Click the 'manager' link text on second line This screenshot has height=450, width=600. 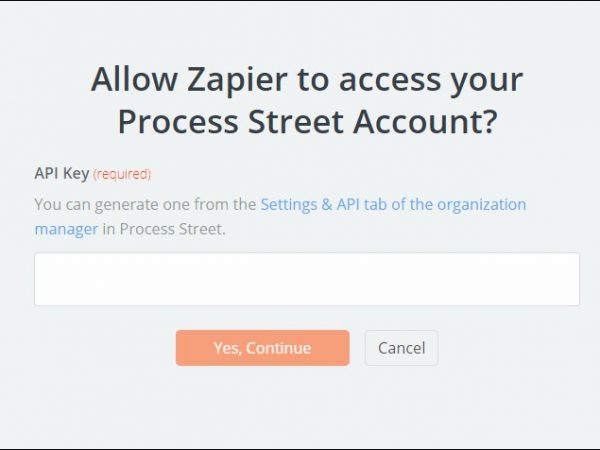[x=66, y=229]
